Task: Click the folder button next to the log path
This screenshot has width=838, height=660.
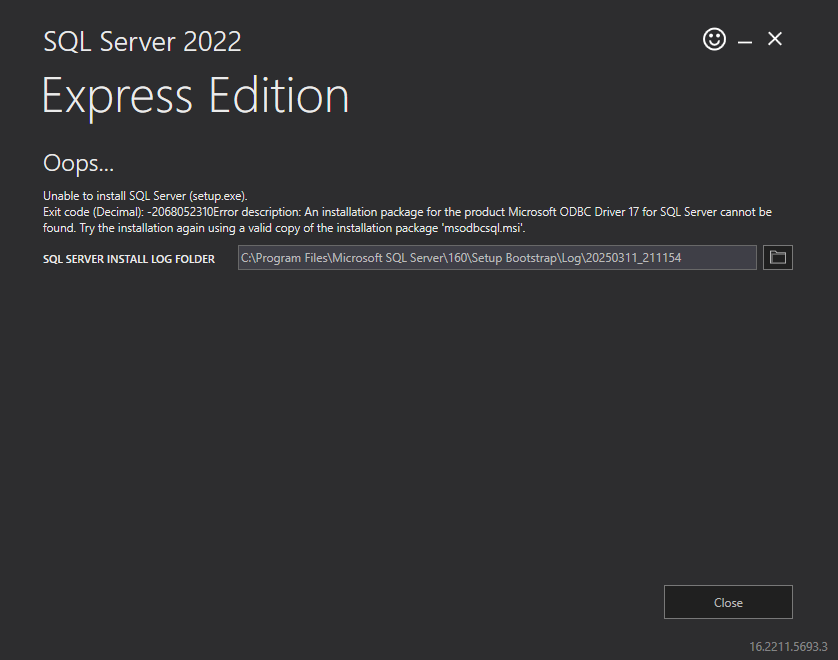Action: tap(778, 257)
